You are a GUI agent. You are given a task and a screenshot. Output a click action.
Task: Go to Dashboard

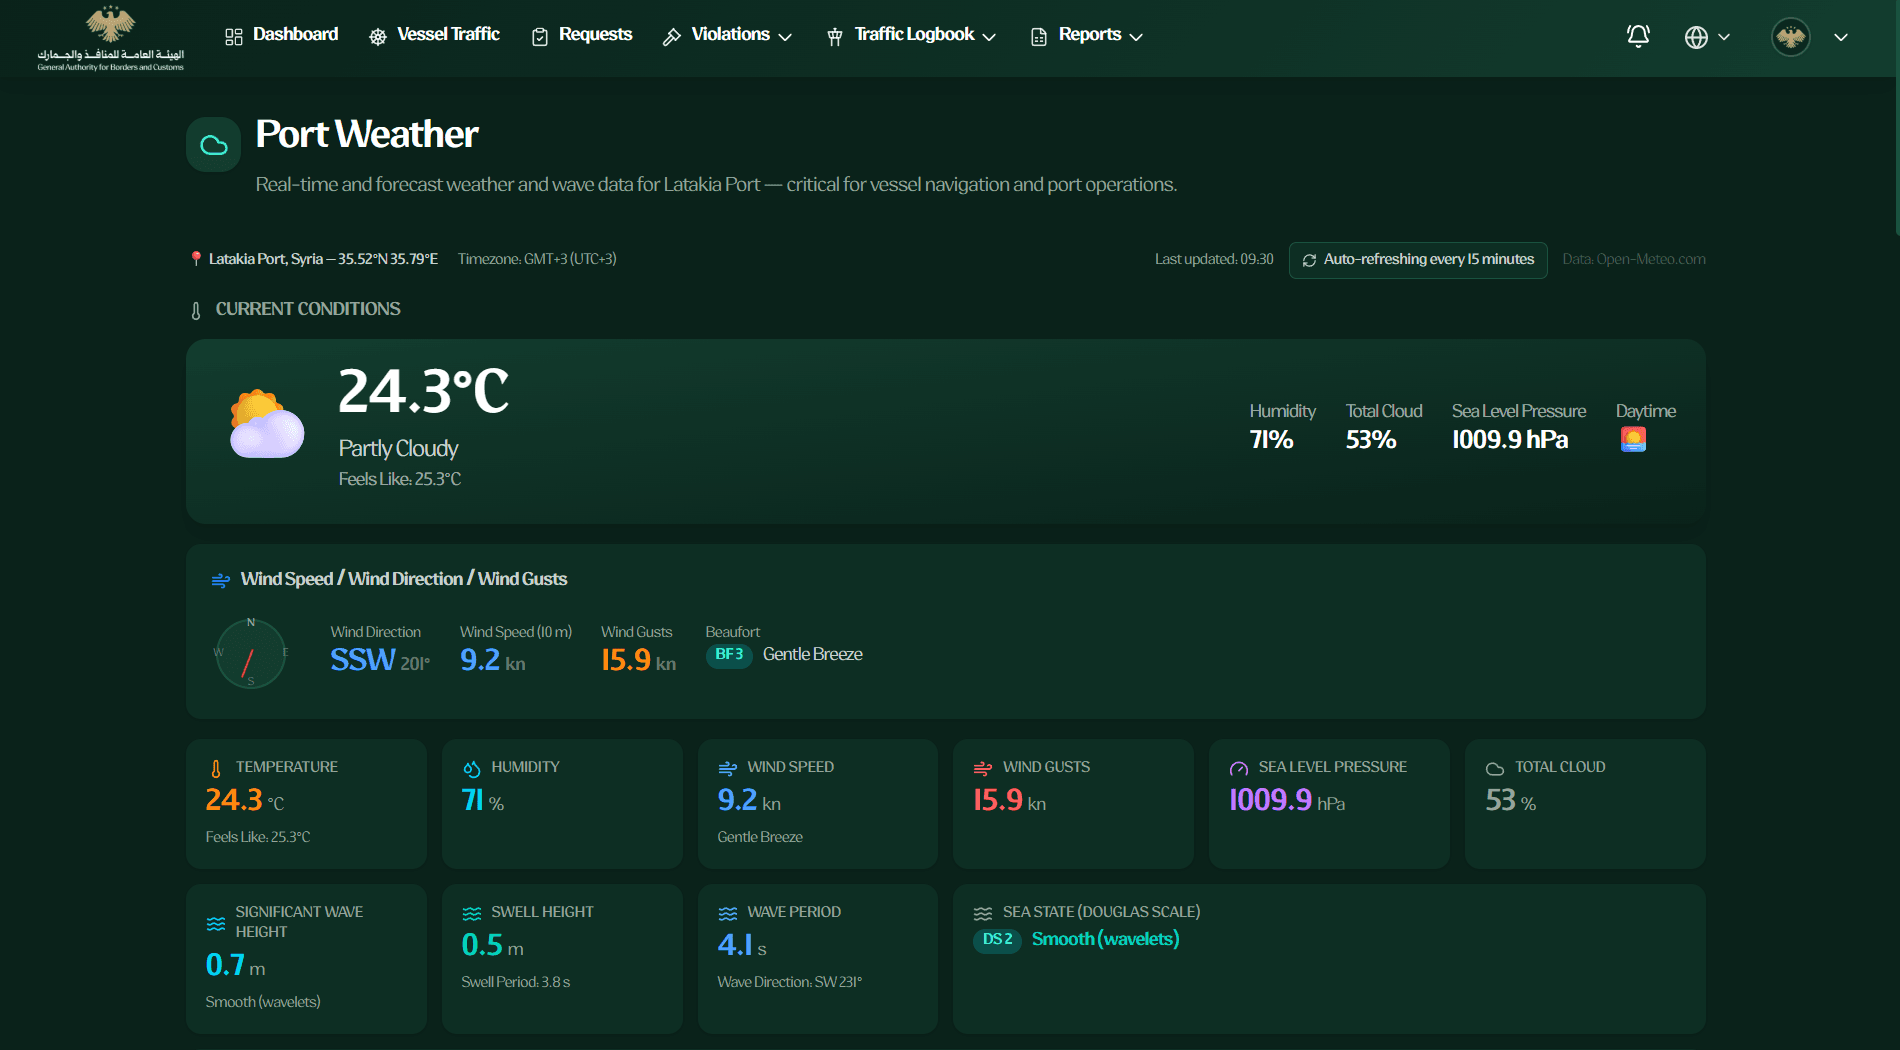coord(282,35)
